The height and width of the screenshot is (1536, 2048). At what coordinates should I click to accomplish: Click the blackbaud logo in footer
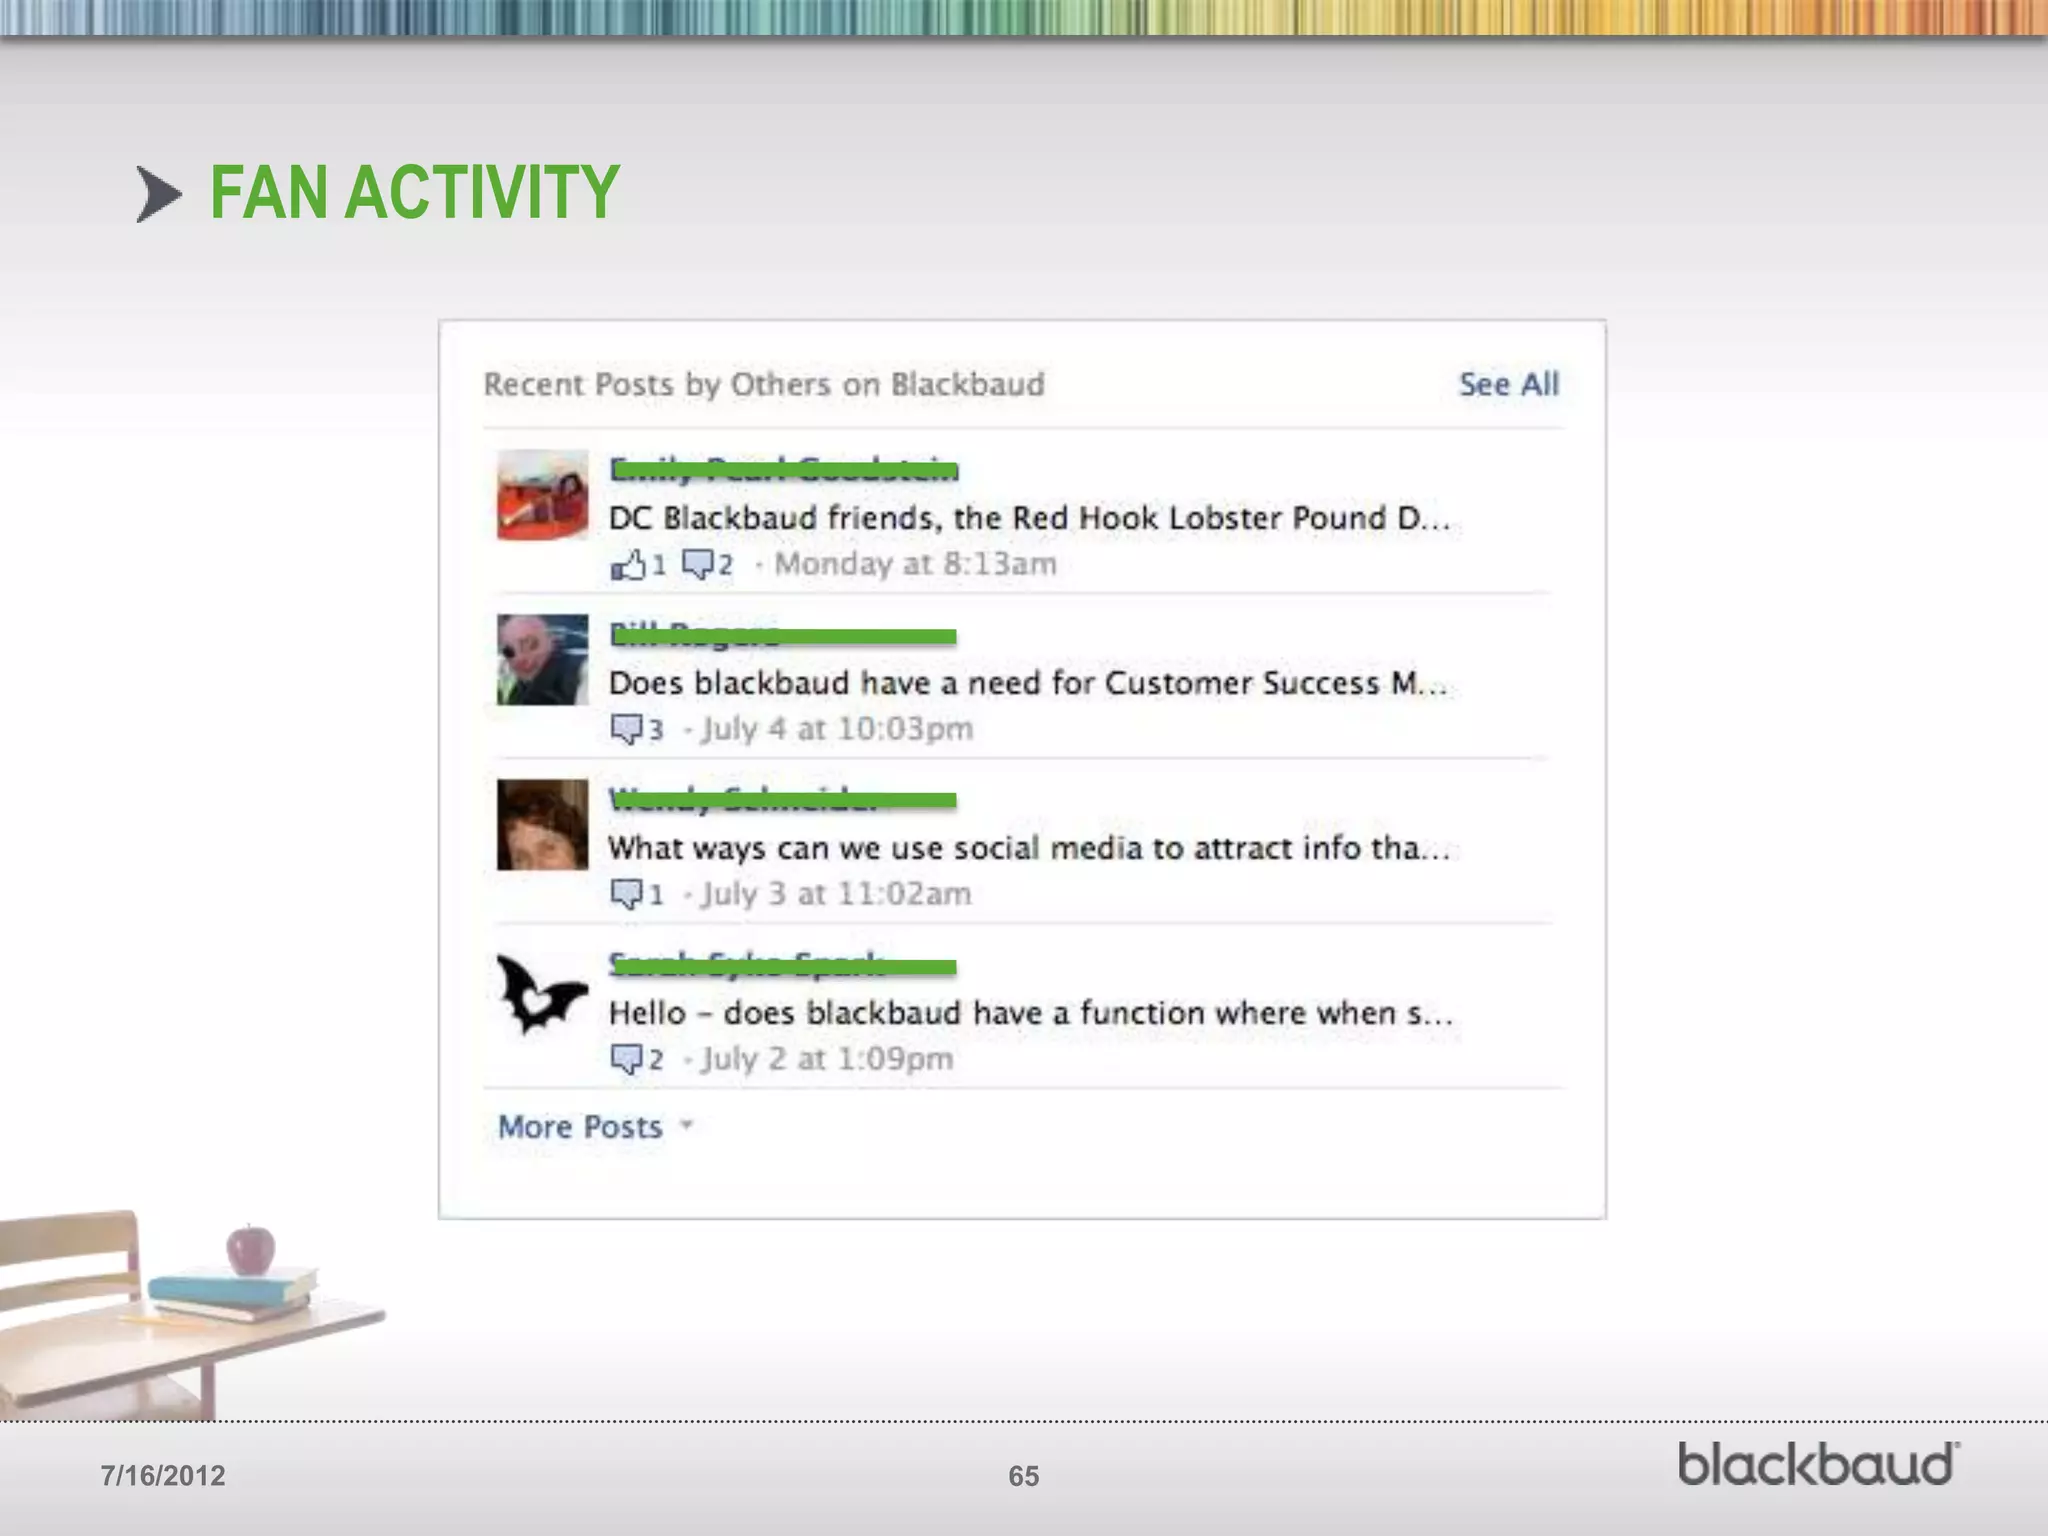click(1817, 1465)
